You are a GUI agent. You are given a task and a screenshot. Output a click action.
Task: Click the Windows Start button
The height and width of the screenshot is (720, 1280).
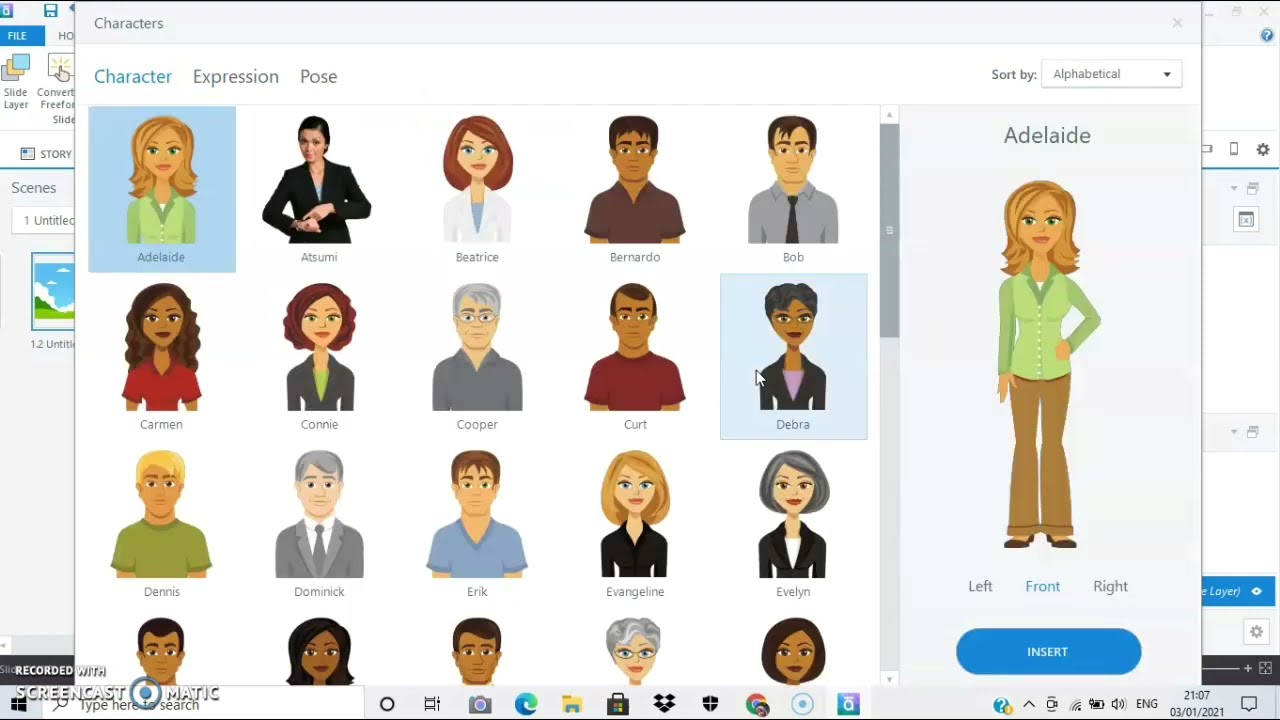coord(19,705)
